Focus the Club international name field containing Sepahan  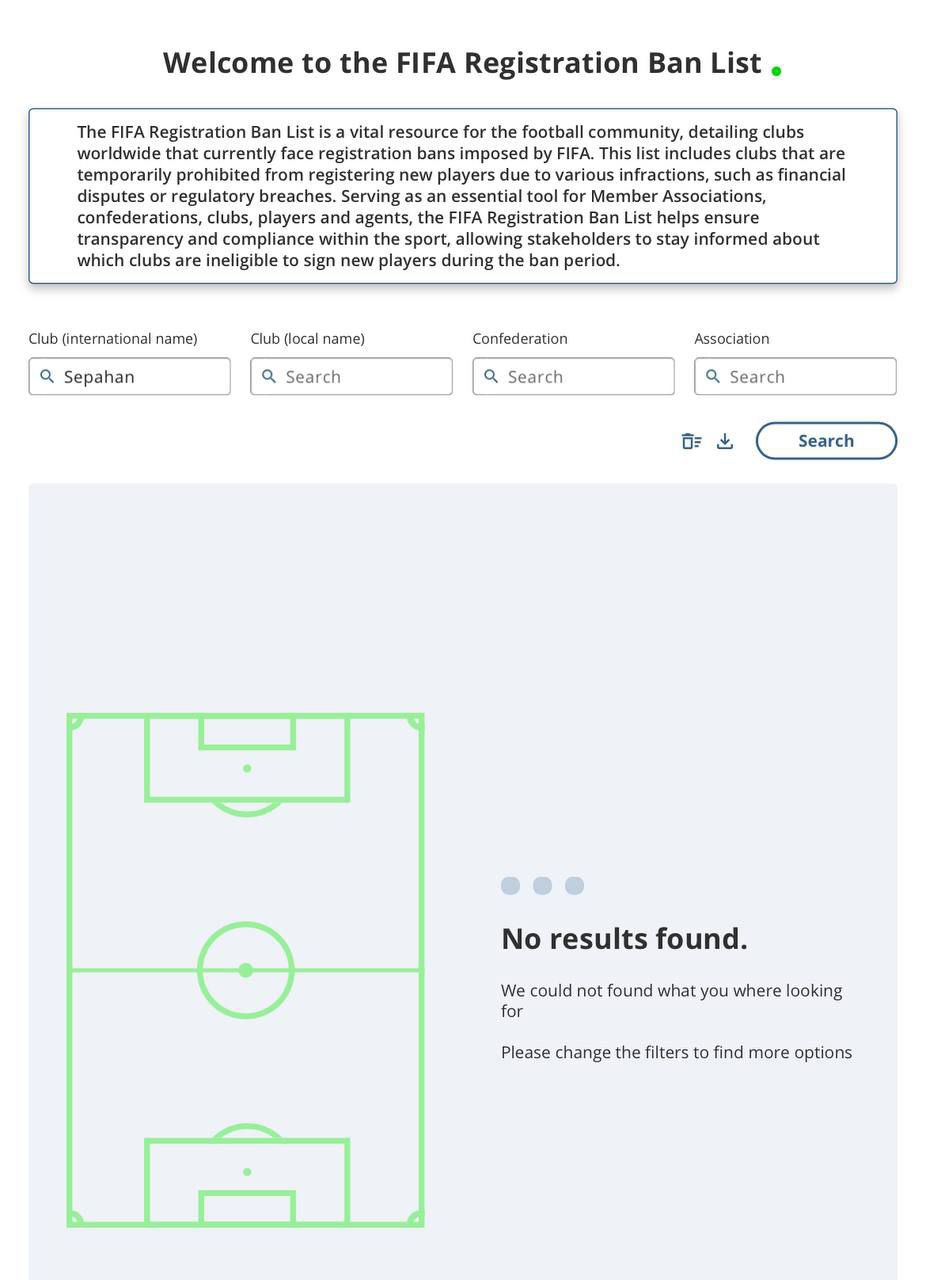coord(130,376)
